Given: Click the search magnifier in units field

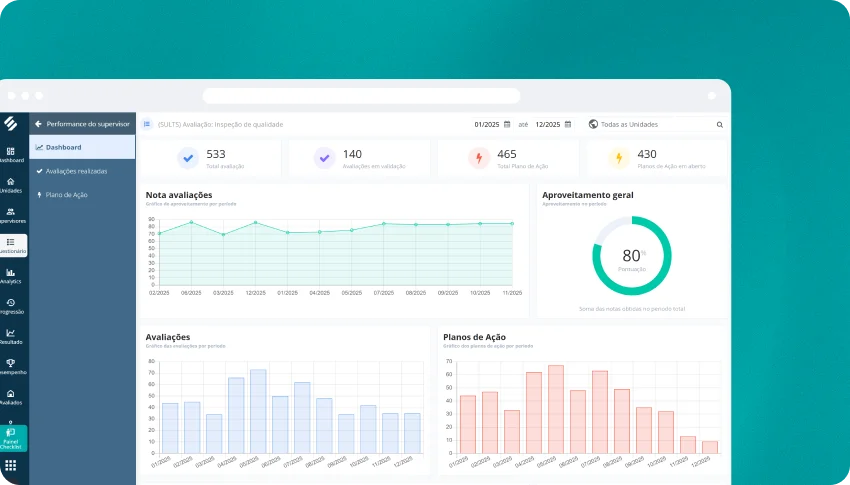Looking at the screenshot, I should tap(719, 125).
